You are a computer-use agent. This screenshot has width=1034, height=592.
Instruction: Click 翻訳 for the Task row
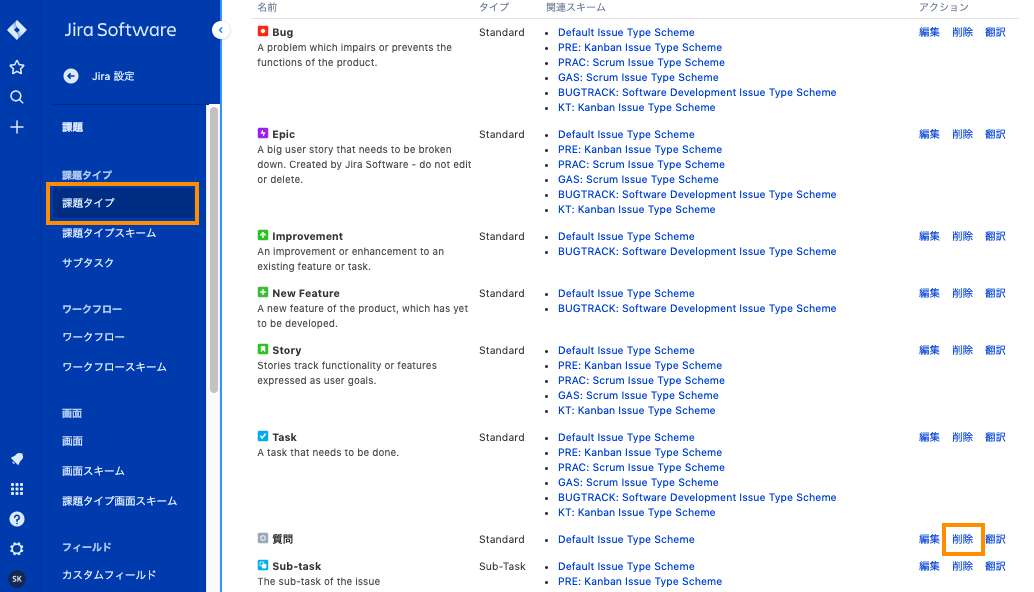(x=995, y=437)
